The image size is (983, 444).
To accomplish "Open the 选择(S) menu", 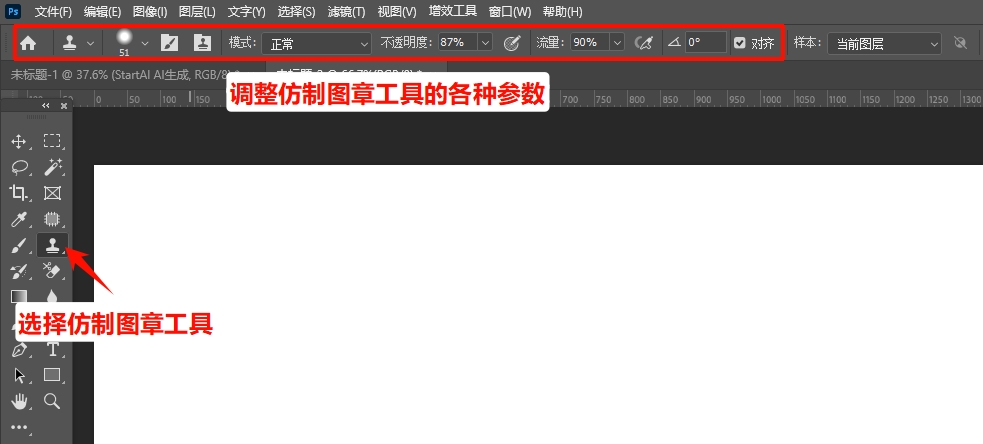I will point(297,11).
